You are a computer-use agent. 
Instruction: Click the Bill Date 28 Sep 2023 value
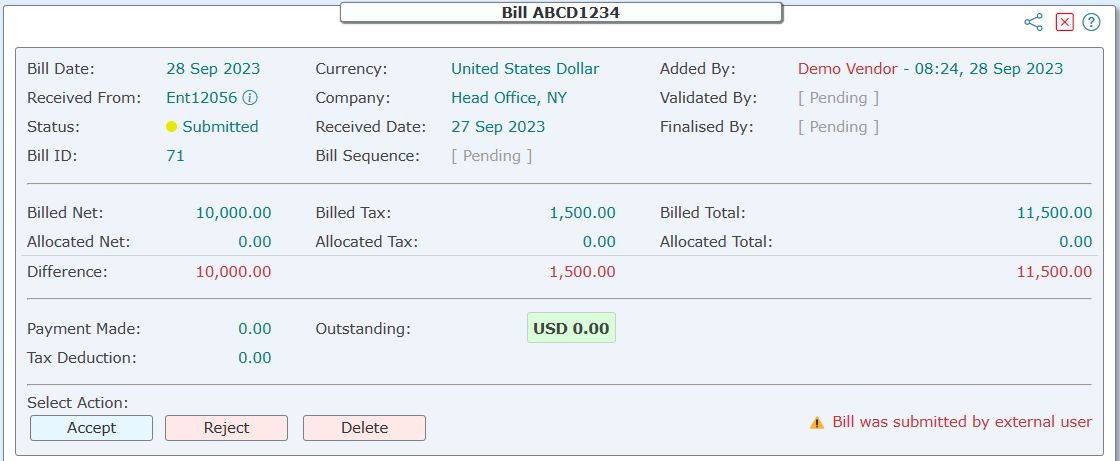click(214, 69)
